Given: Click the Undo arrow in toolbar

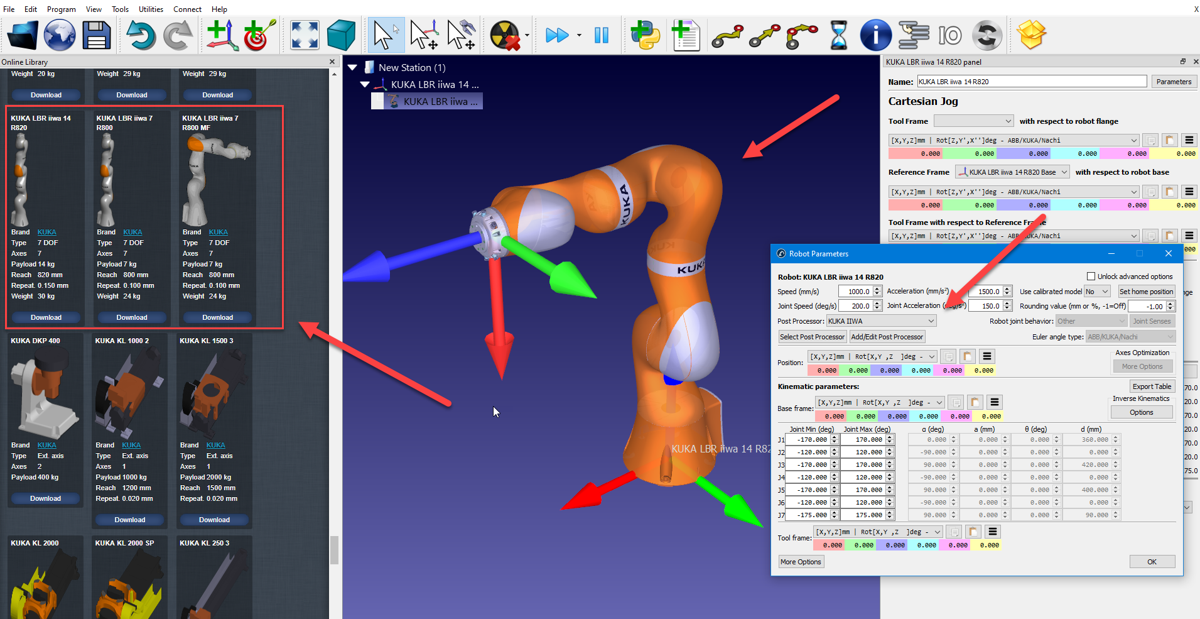Looking at the screenshot, I should click(140, 36).
